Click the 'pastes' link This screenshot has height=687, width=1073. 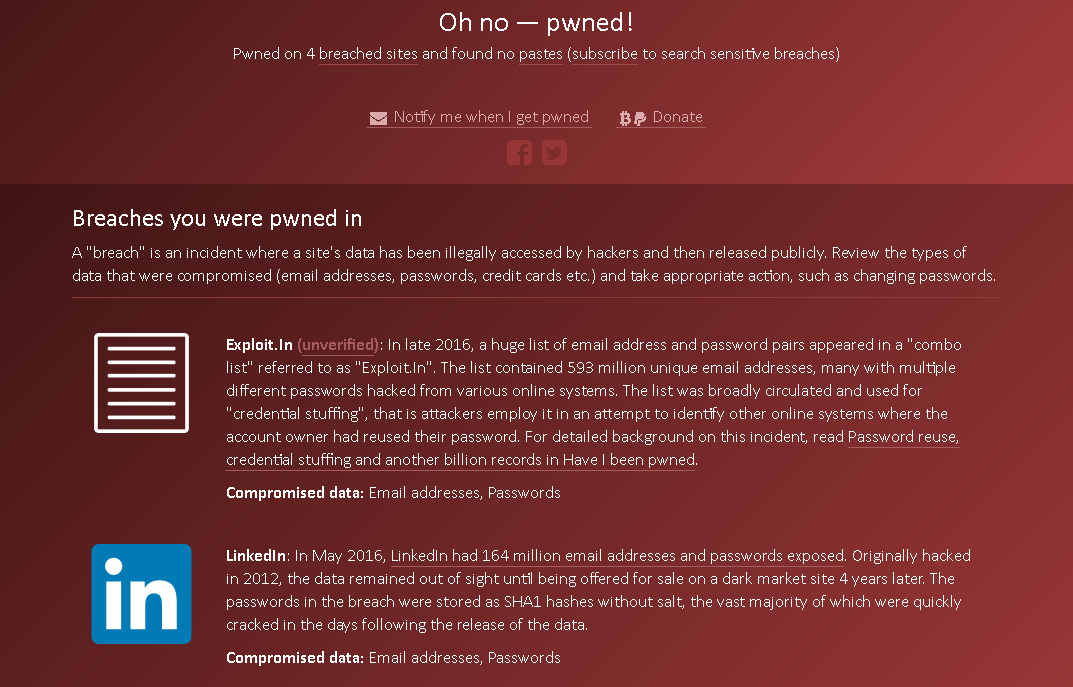point(540,54)
